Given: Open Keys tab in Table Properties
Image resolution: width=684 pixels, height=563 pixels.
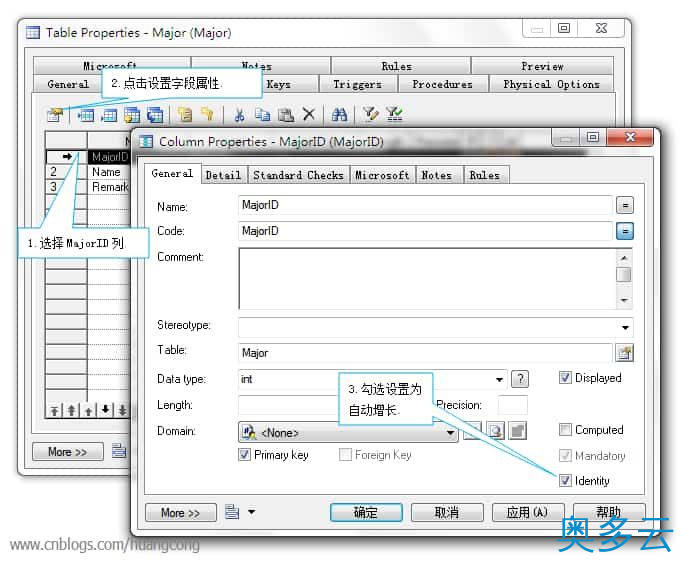Looking at the screenshot, I should point(278,84).
